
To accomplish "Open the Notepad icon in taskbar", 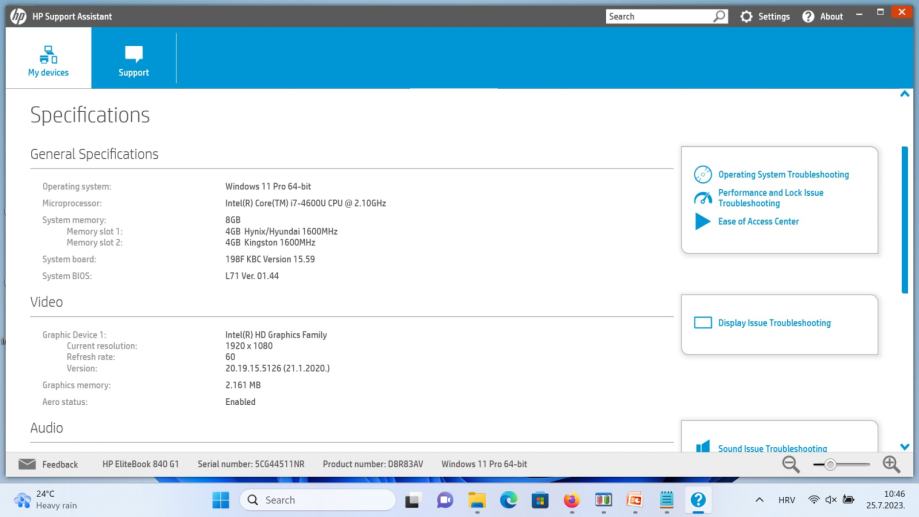I will 666,500.
